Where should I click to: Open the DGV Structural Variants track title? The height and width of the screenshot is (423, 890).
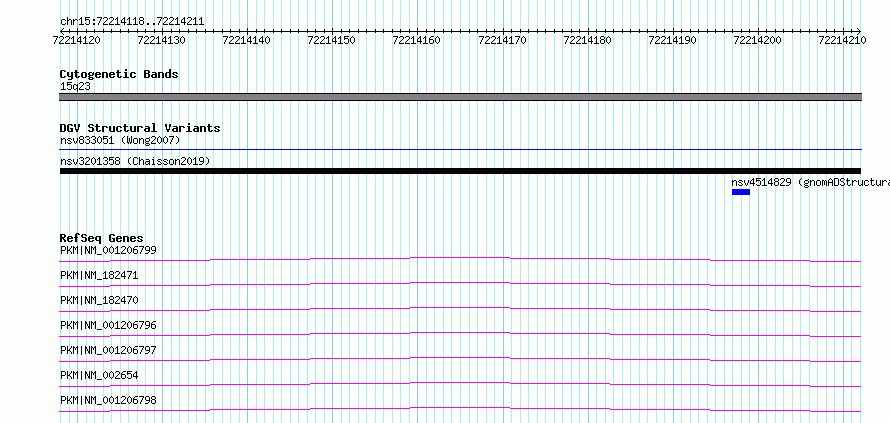[x=140, y=128]
